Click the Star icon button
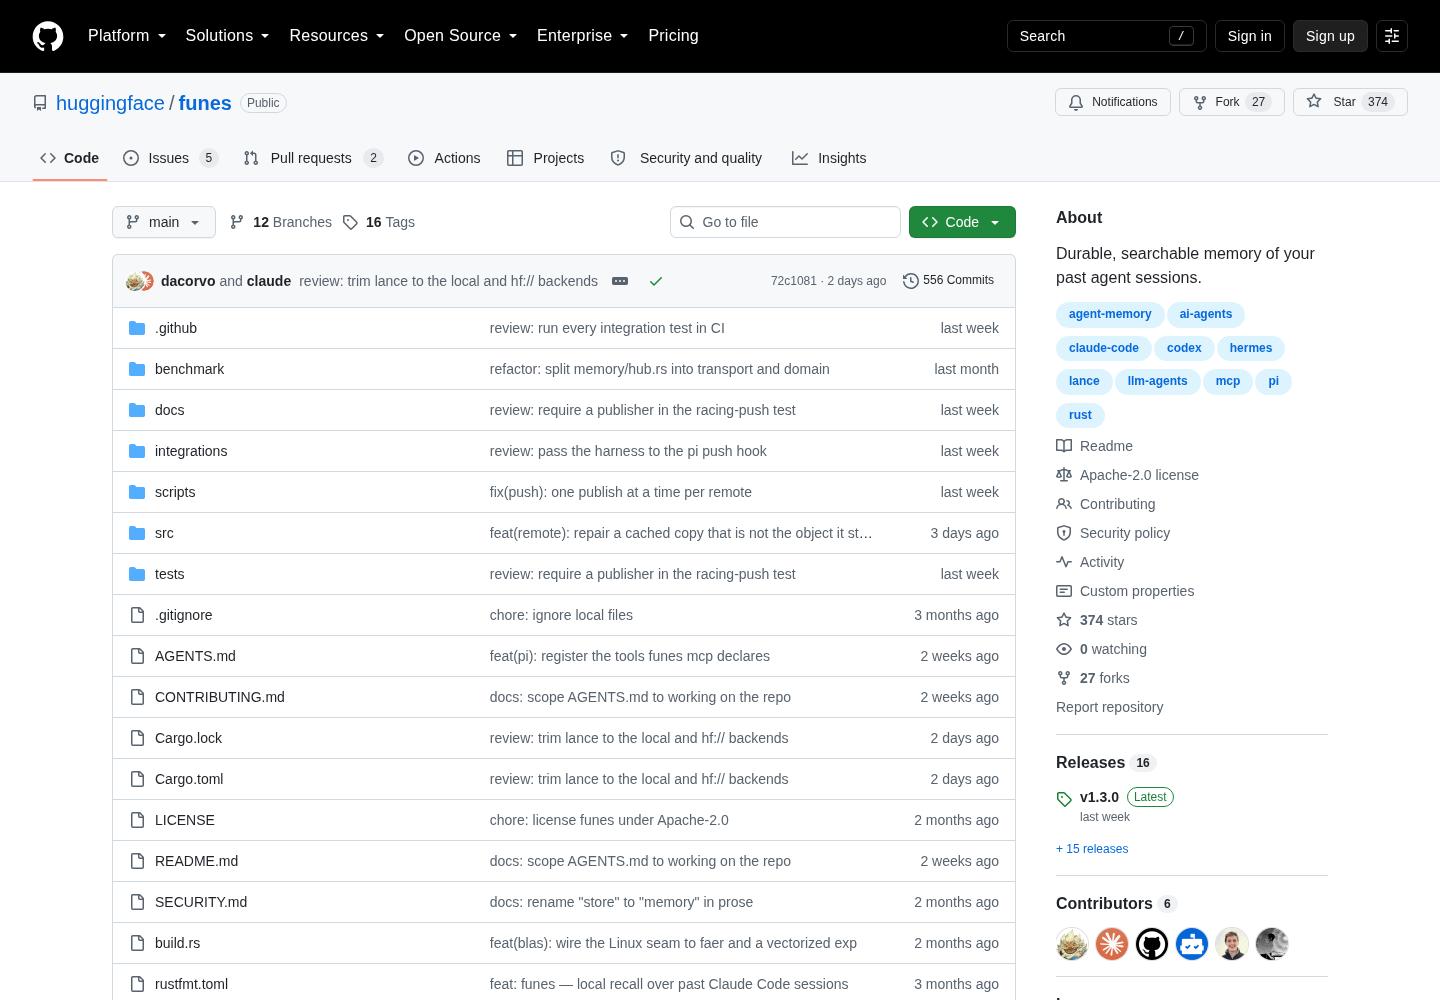This screenshot has width=1440, height=1000. [x=1350, y=102]
